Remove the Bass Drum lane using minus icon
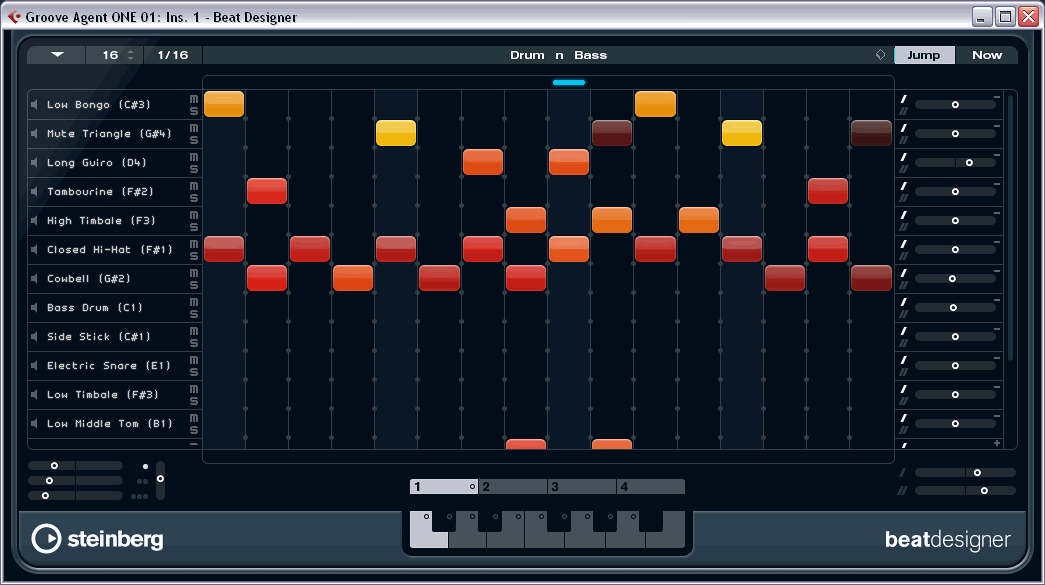1045x585 pixels. coord(997,300)
